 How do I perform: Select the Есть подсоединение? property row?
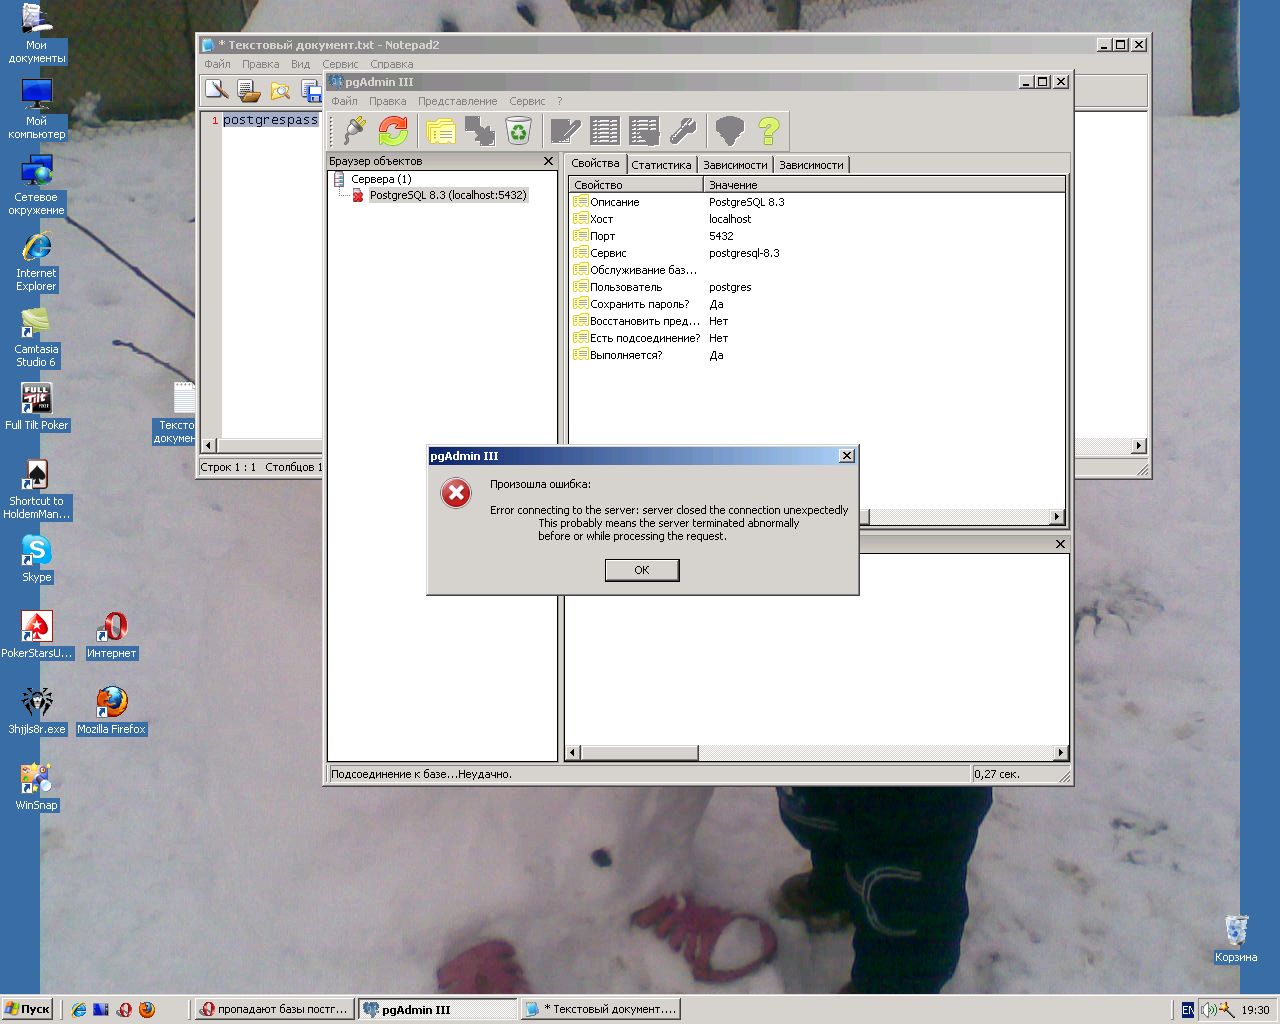coord(818,338)
